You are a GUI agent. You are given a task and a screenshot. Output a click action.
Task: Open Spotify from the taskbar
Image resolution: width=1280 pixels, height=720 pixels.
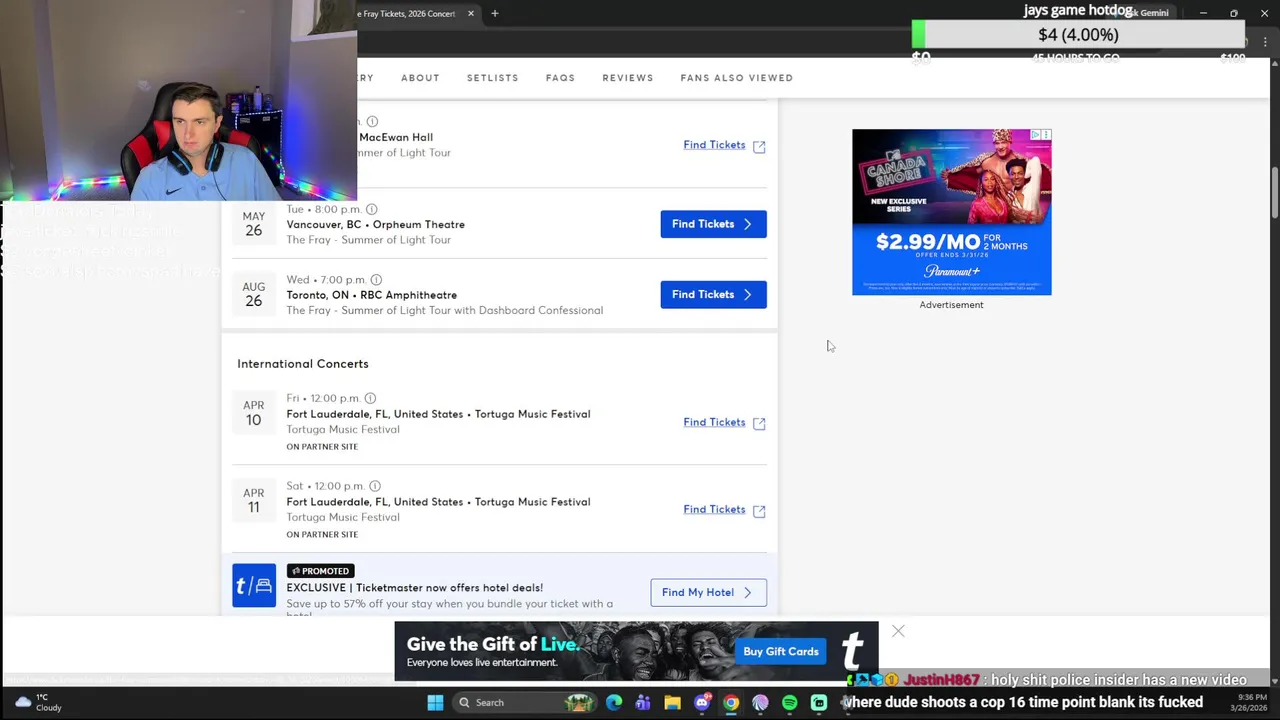790,702
